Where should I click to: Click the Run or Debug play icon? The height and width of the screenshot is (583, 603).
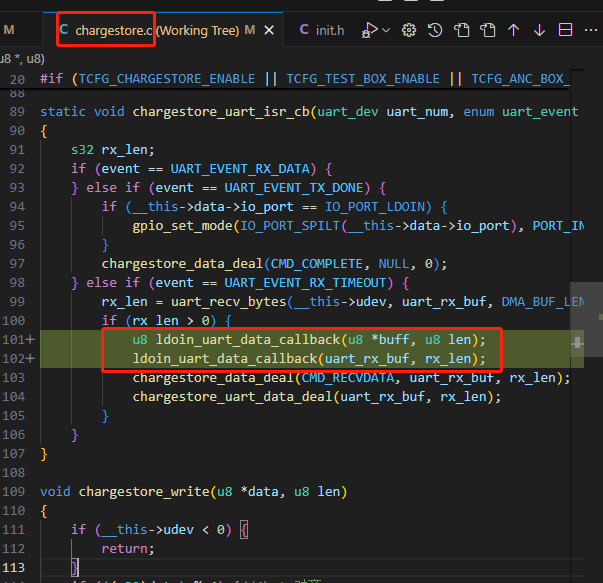point(370,30)
